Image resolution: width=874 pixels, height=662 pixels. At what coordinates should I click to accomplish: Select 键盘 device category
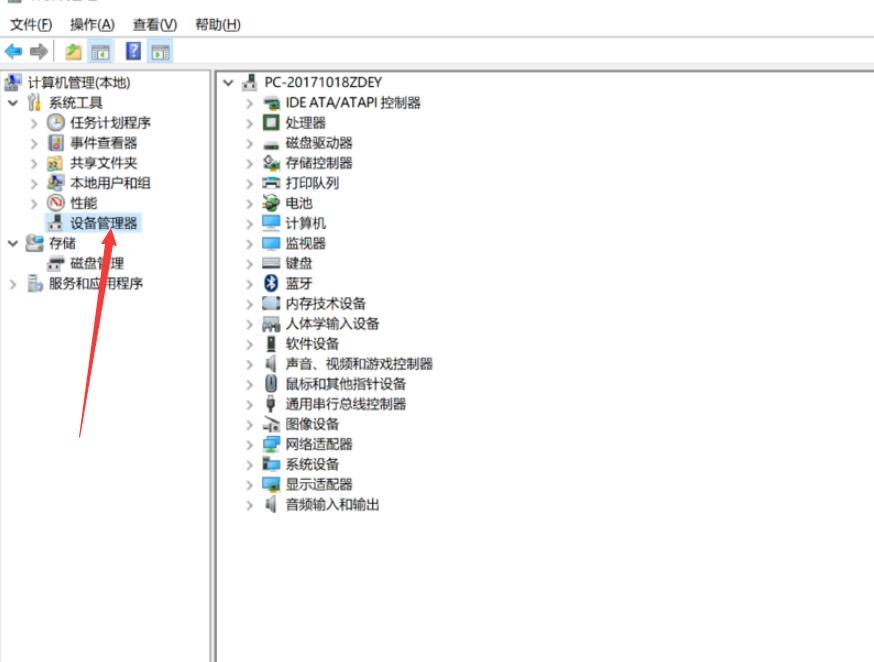click(299, 263)
